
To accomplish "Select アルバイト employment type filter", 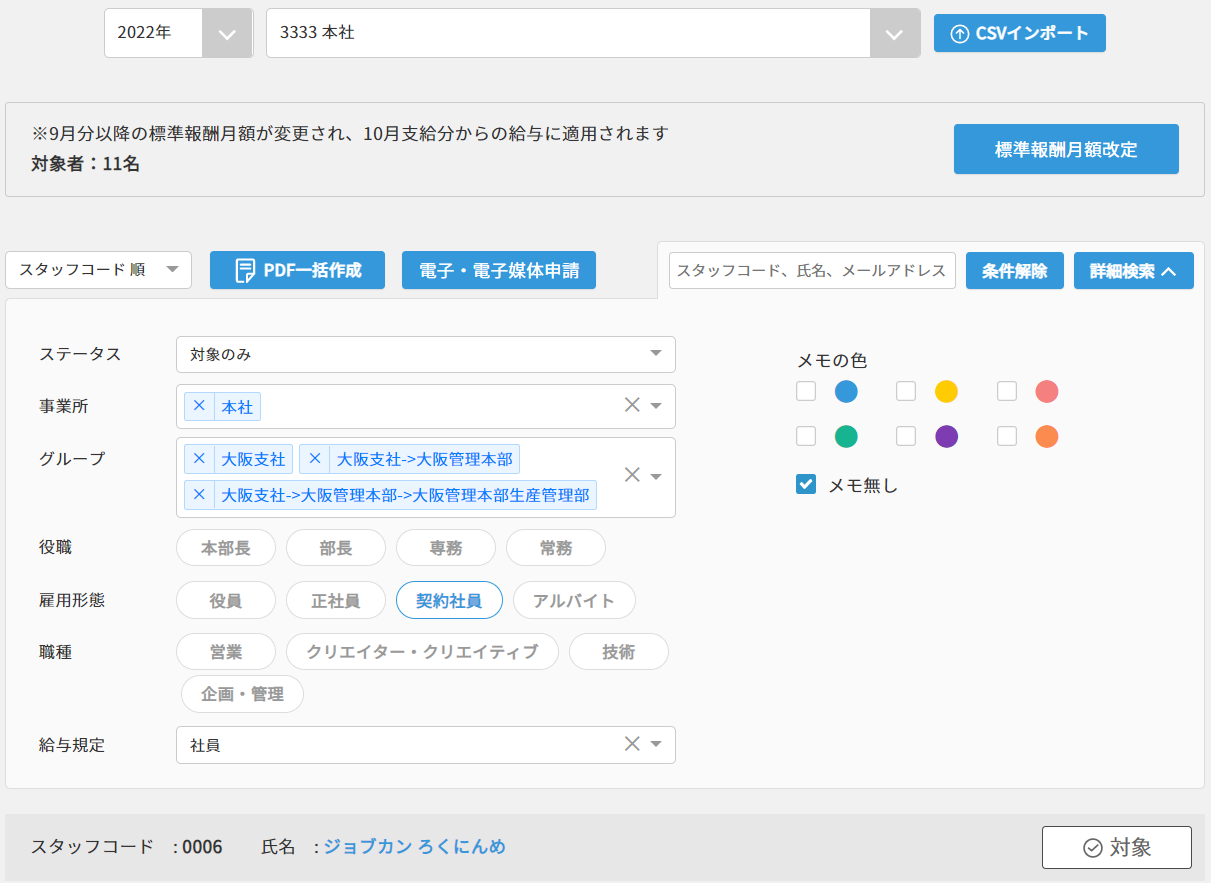I will click(574, 601).
